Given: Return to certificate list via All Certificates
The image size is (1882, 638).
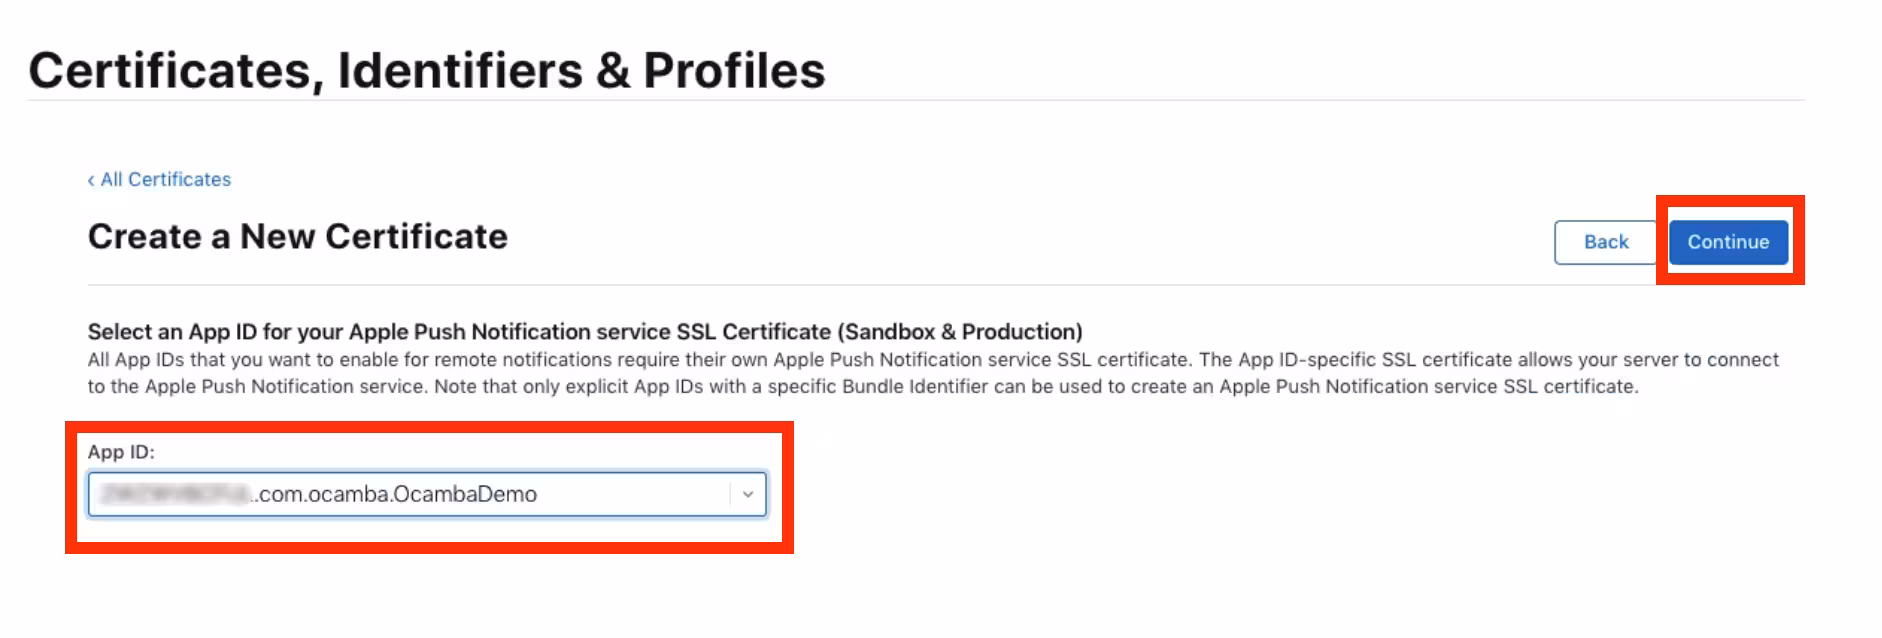Looking at the screenshot, I should pyautogui.click(x=165, y=179).
